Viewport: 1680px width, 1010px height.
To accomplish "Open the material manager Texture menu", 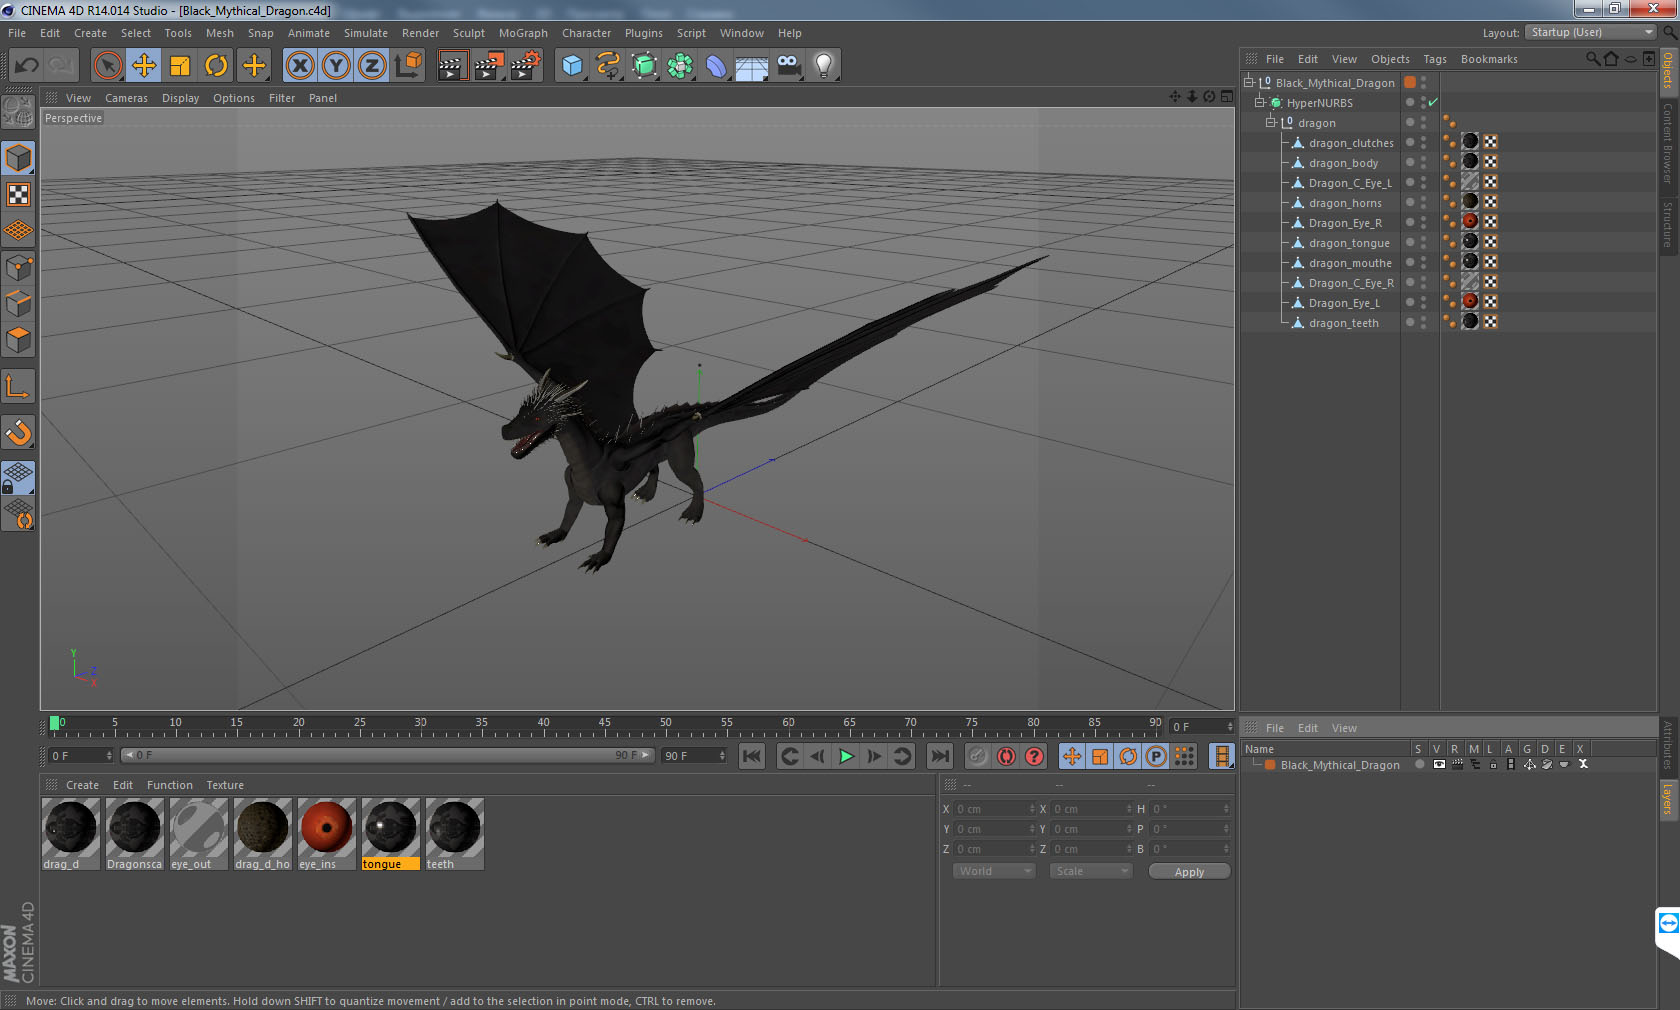I will pyautogui.click(x=225, y=785).
